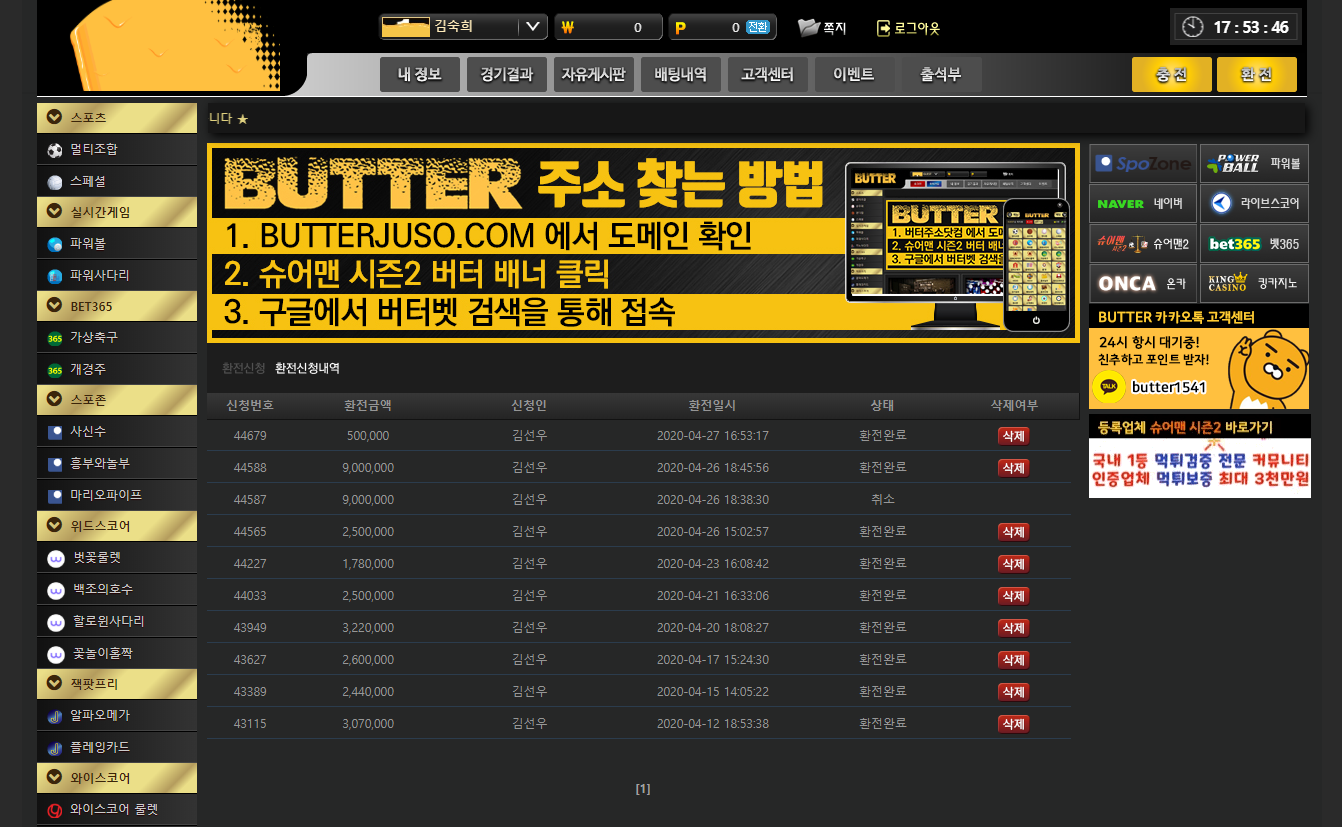
Task: Click the 로그아웃 logout icon
Action: click(883, 28)
